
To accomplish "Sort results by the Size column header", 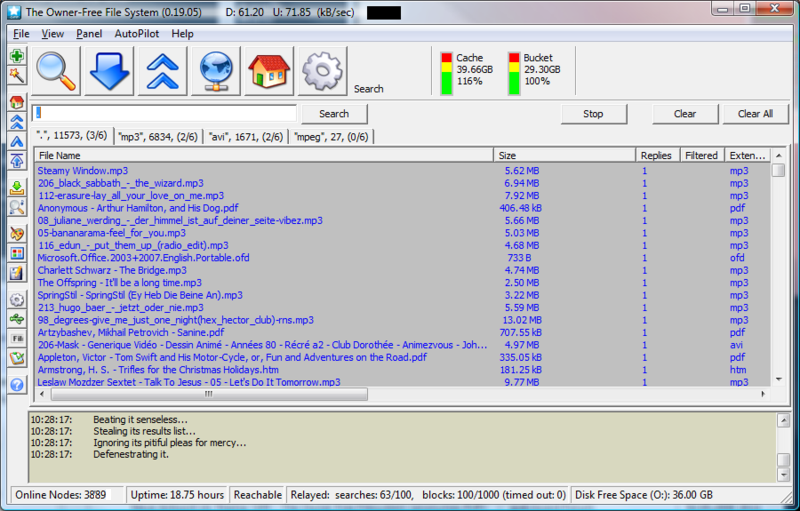I will tap(565, 155).
